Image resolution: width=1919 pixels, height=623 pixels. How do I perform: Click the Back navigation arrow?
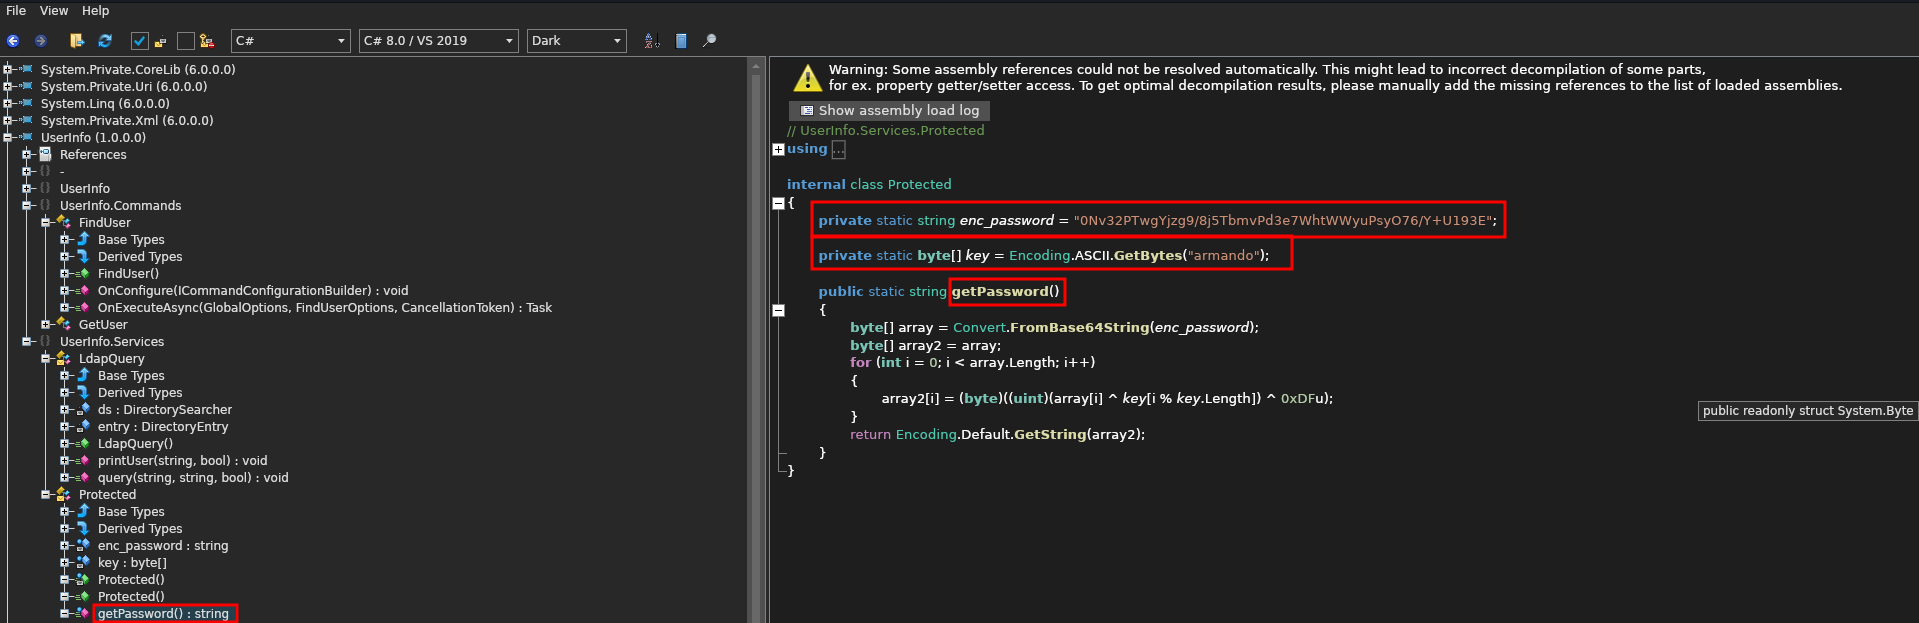click(13, 41)
